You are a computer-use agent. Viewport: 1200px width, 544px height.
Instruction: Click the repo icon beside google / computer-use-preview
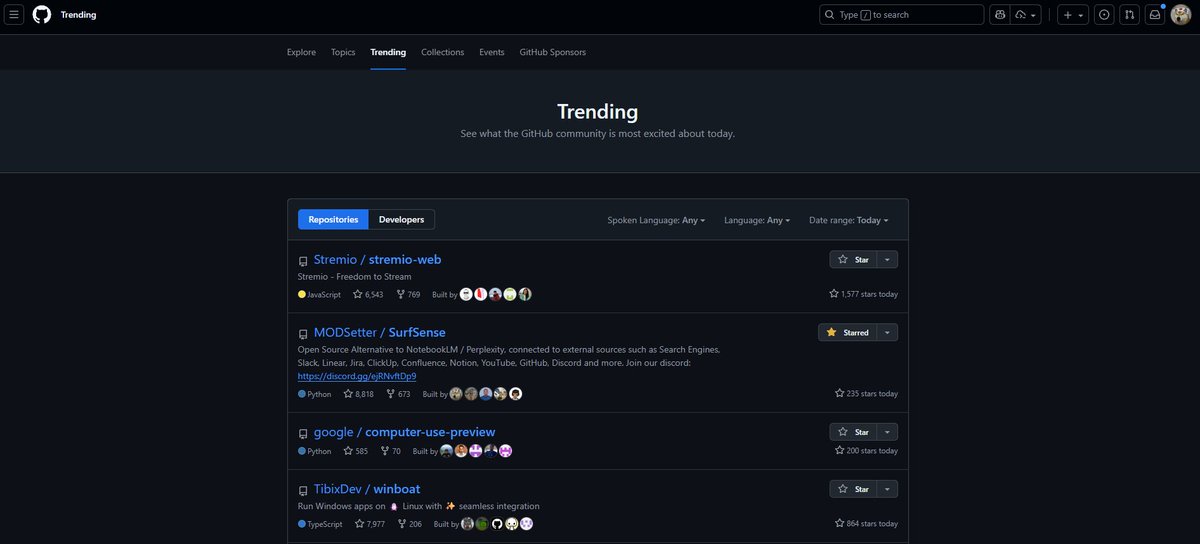click(x=303, y=434)
